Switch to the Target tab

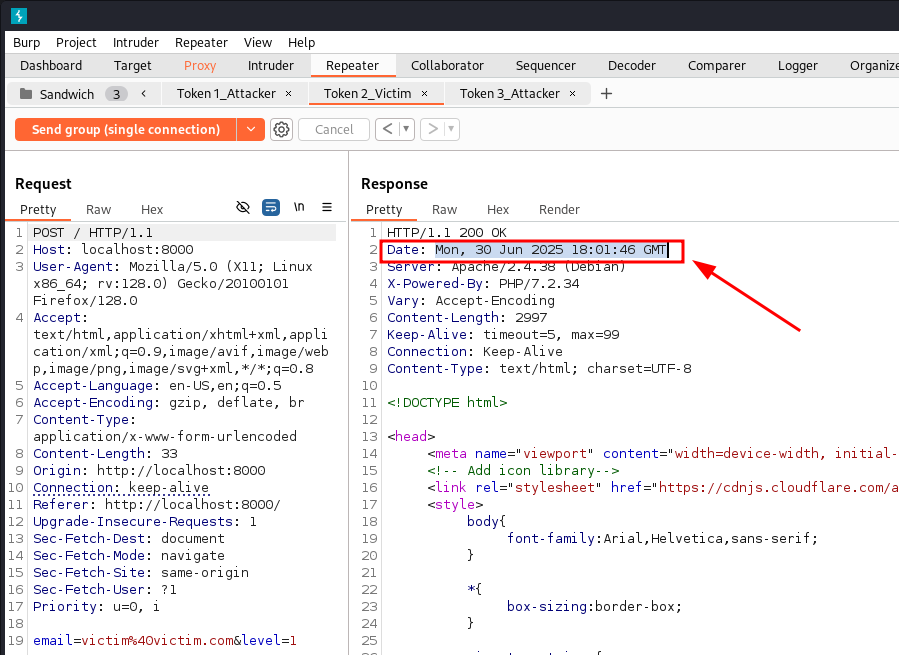click(132, 65)
